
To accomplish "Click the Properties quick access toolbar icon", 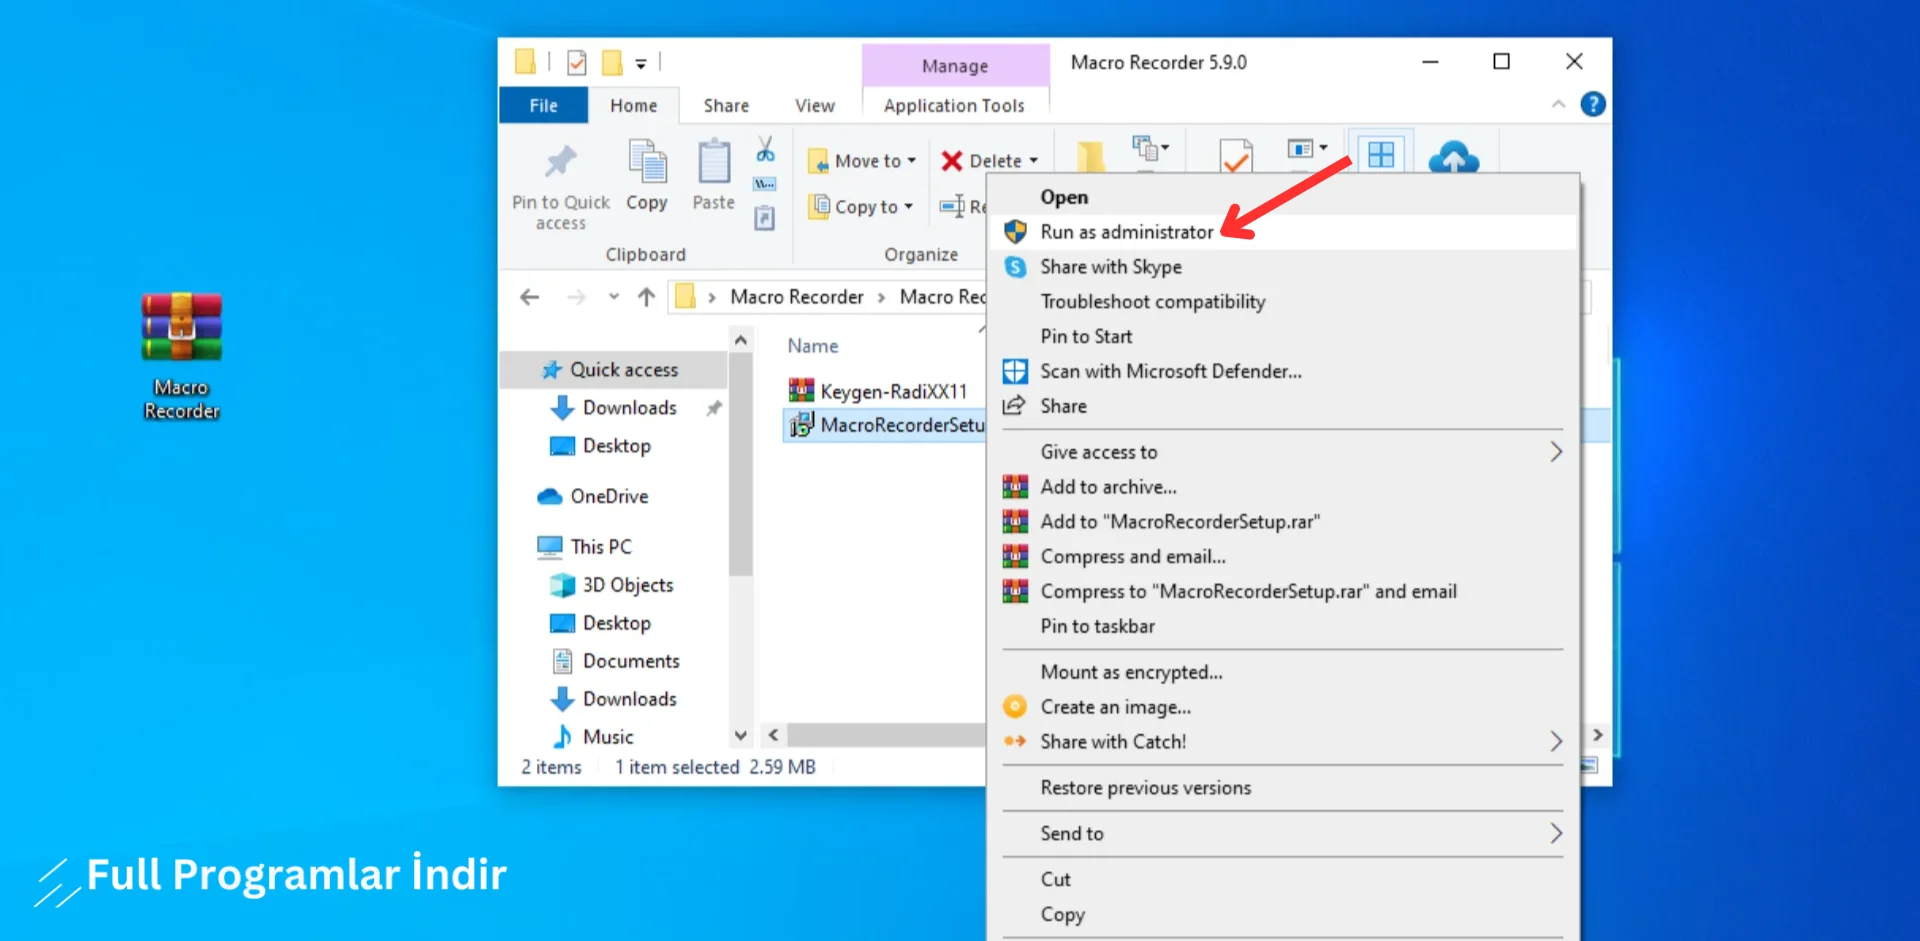I will point(577,63).
